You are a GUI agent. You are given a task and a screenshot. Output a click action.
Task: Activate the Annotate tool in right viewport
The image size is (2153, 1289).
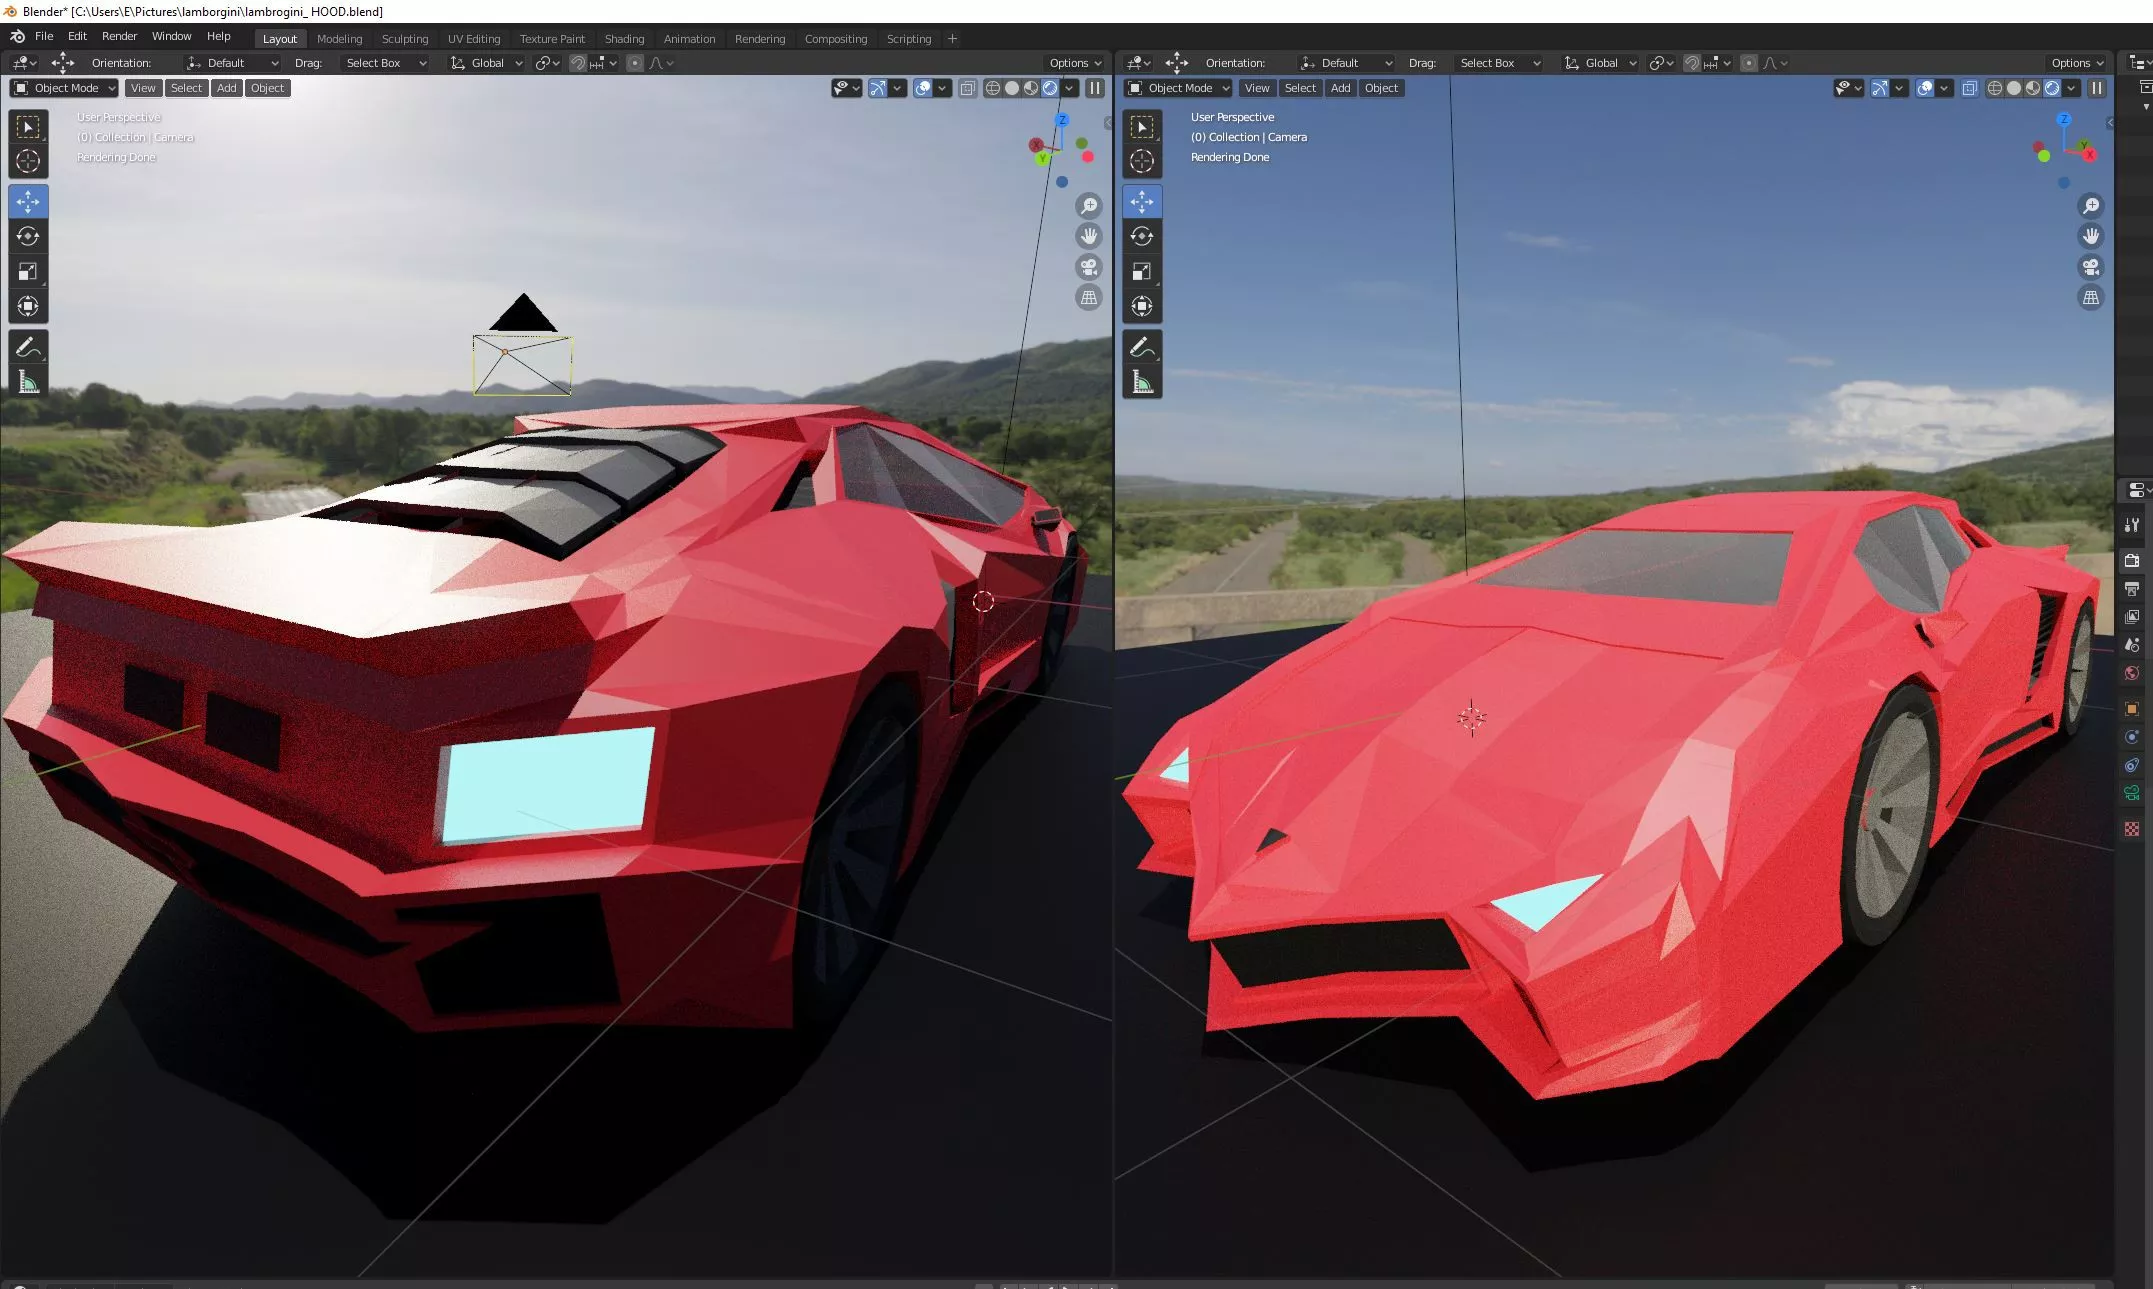pyautogui.click(x=1142, y=347)
